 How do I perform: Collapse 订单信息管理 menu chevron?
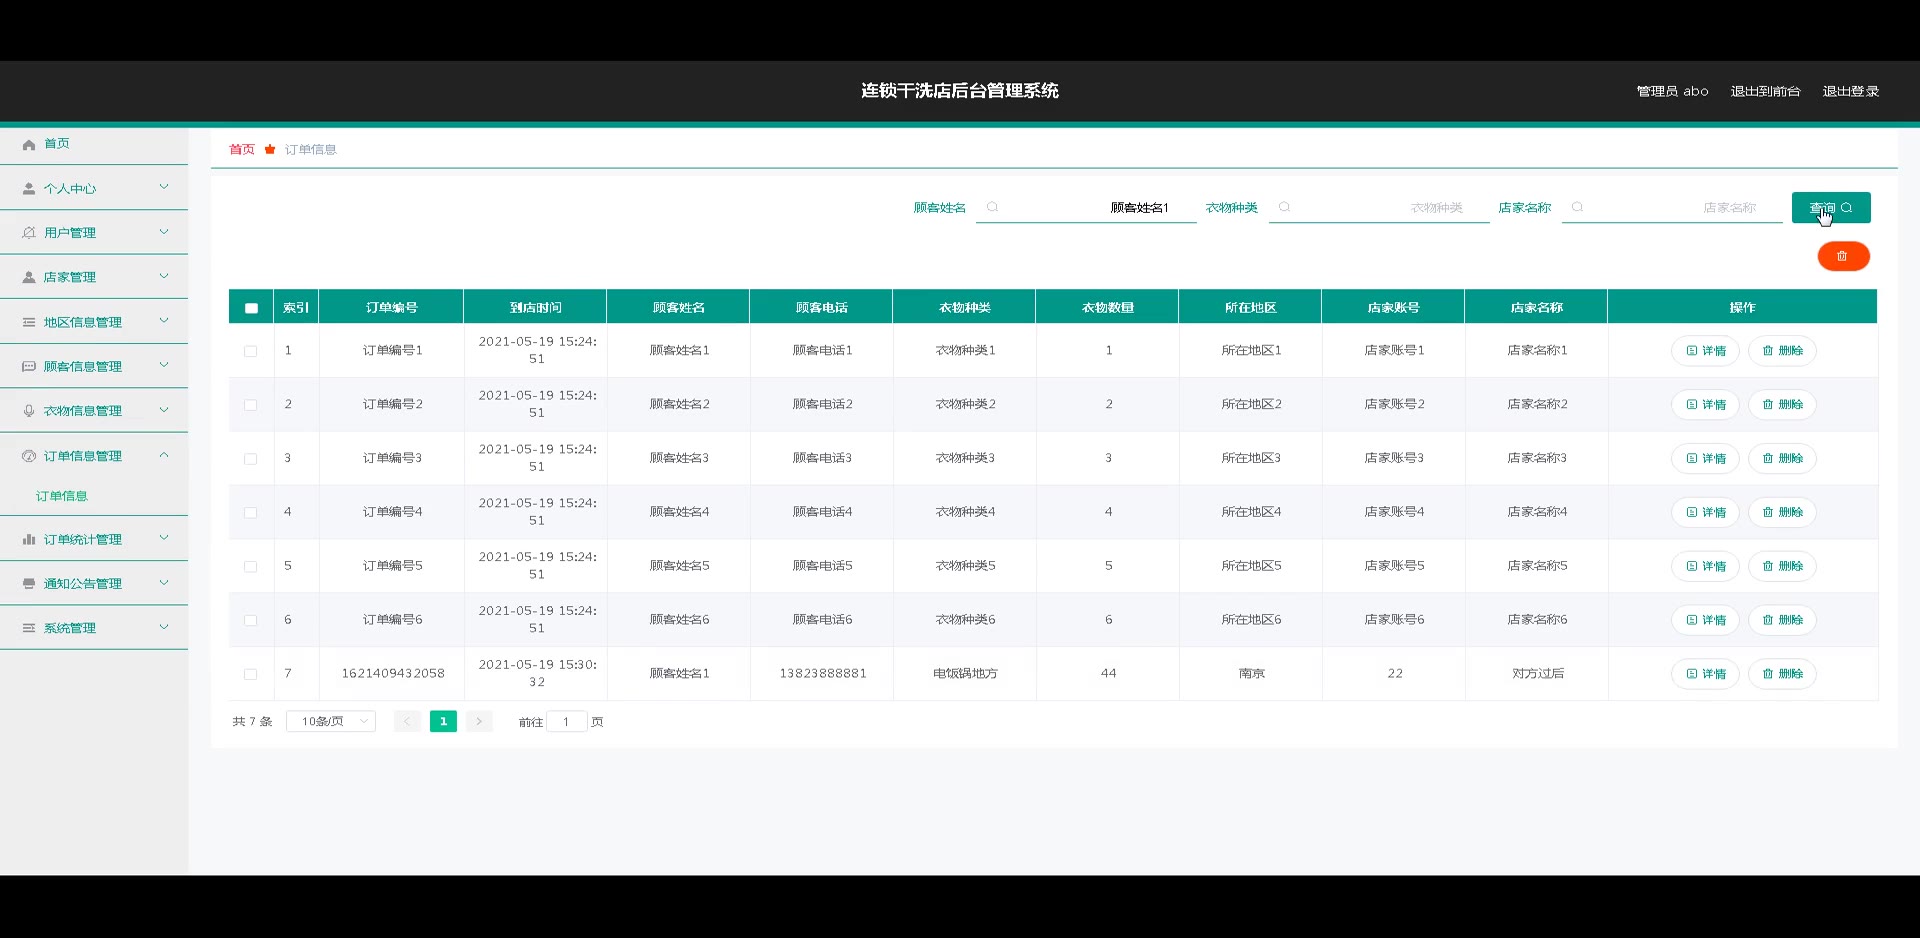click(164, 455)
